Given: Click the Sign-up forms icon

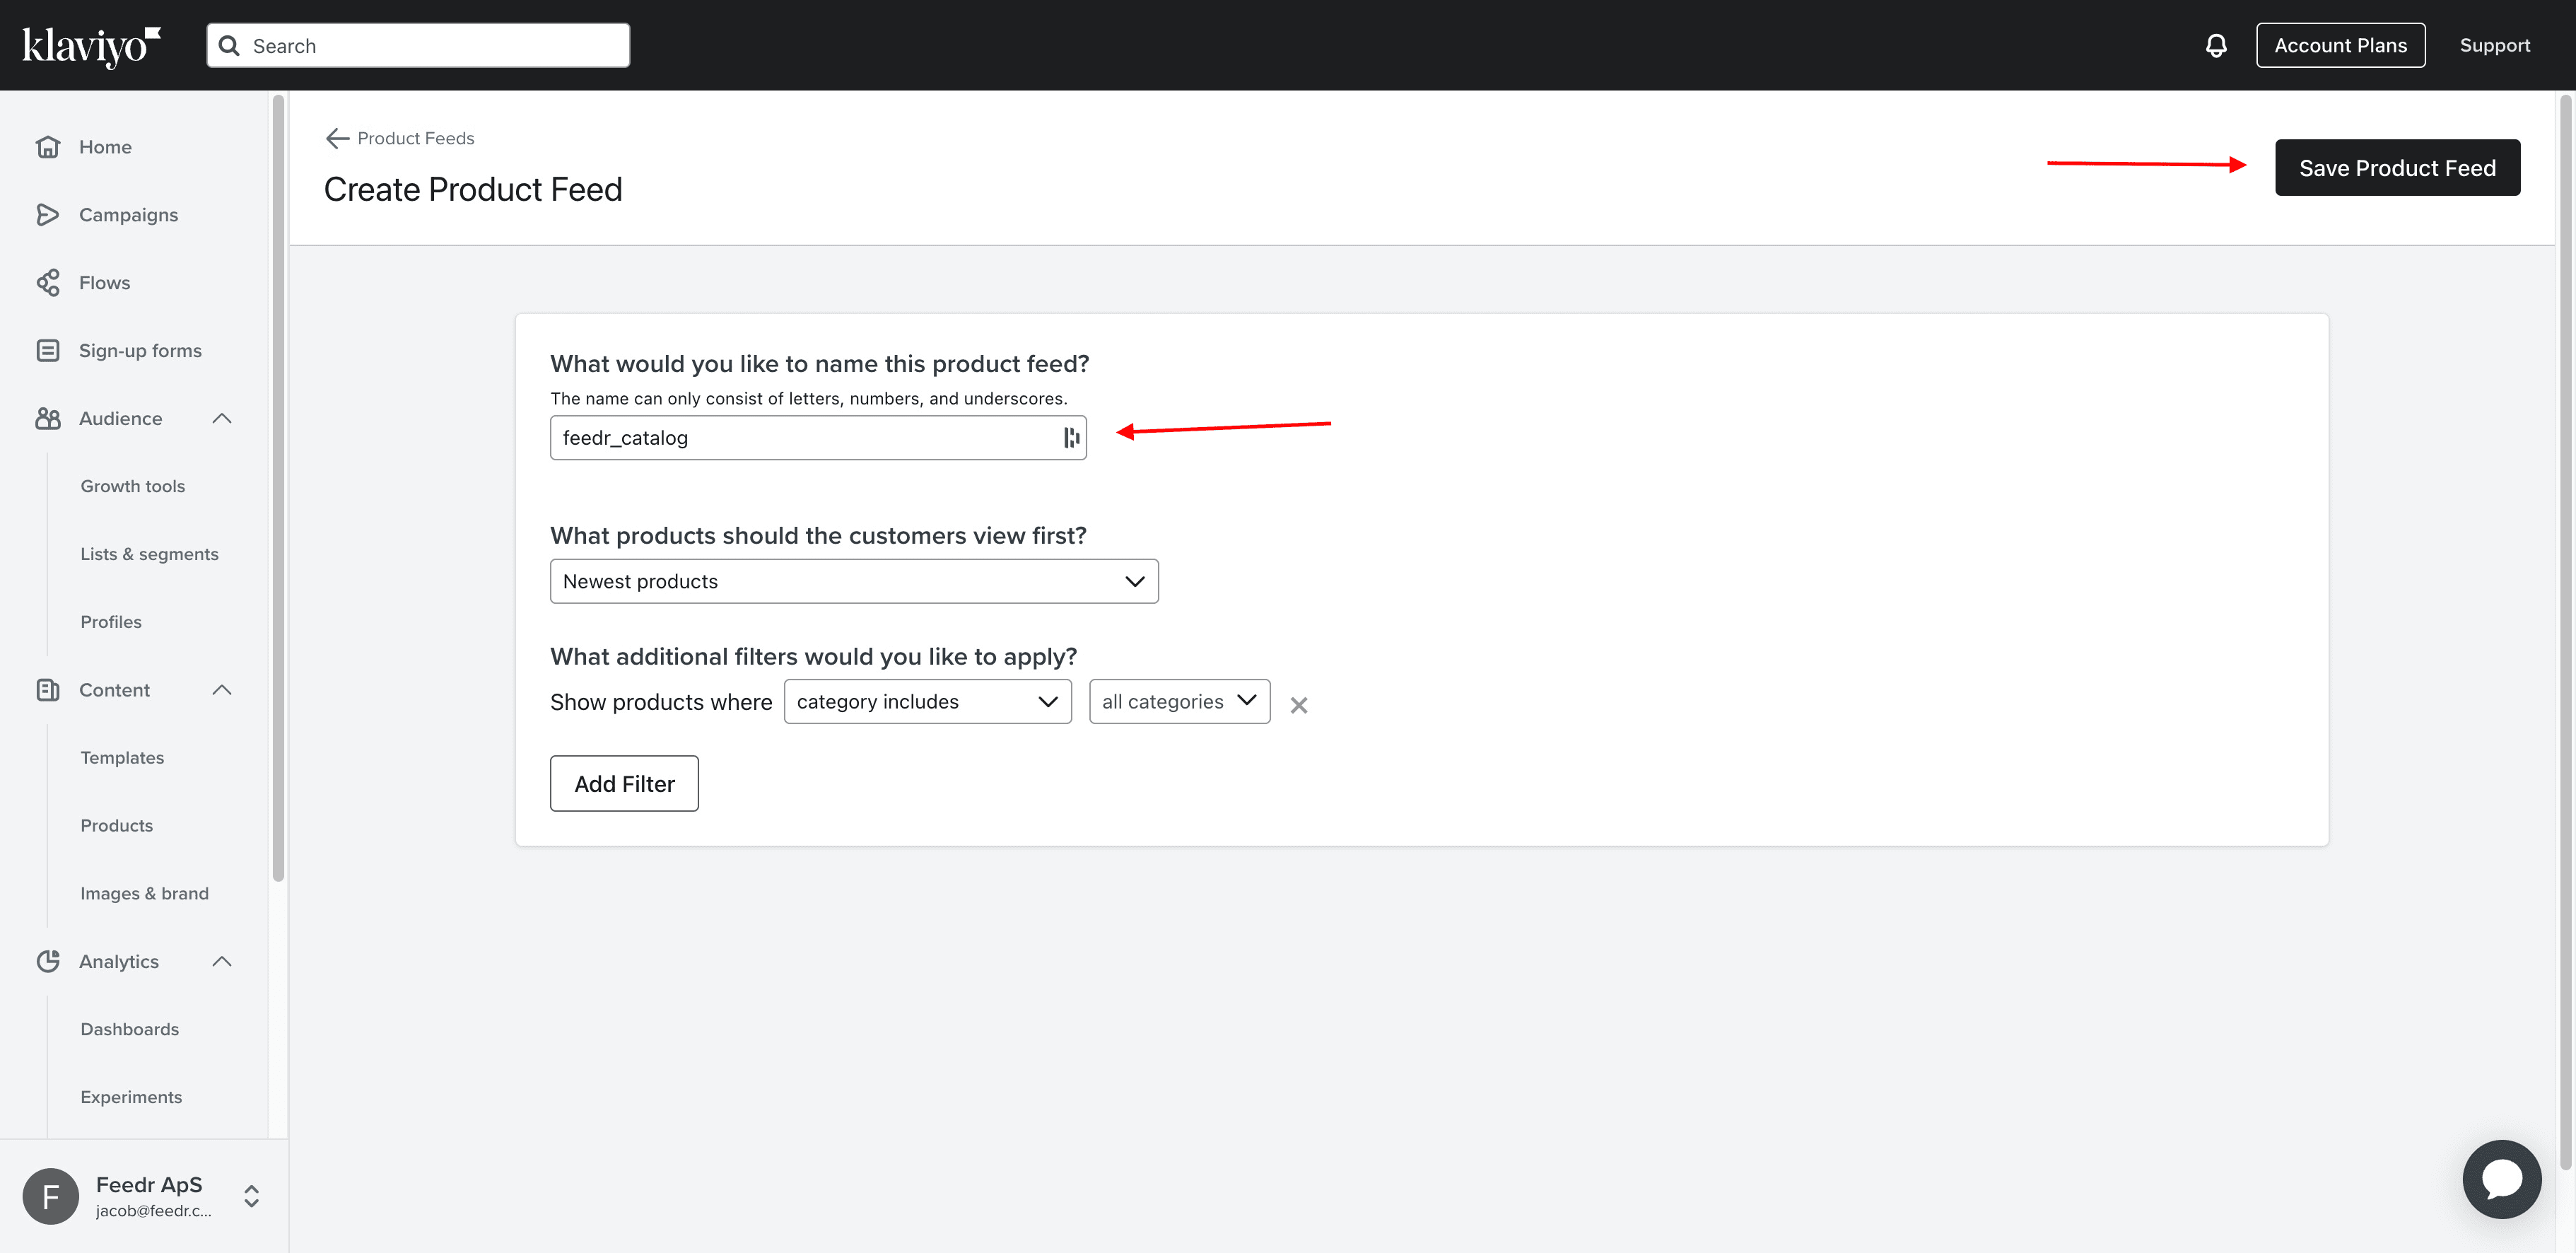Looking at the screenshot, I should coord(49,350).
